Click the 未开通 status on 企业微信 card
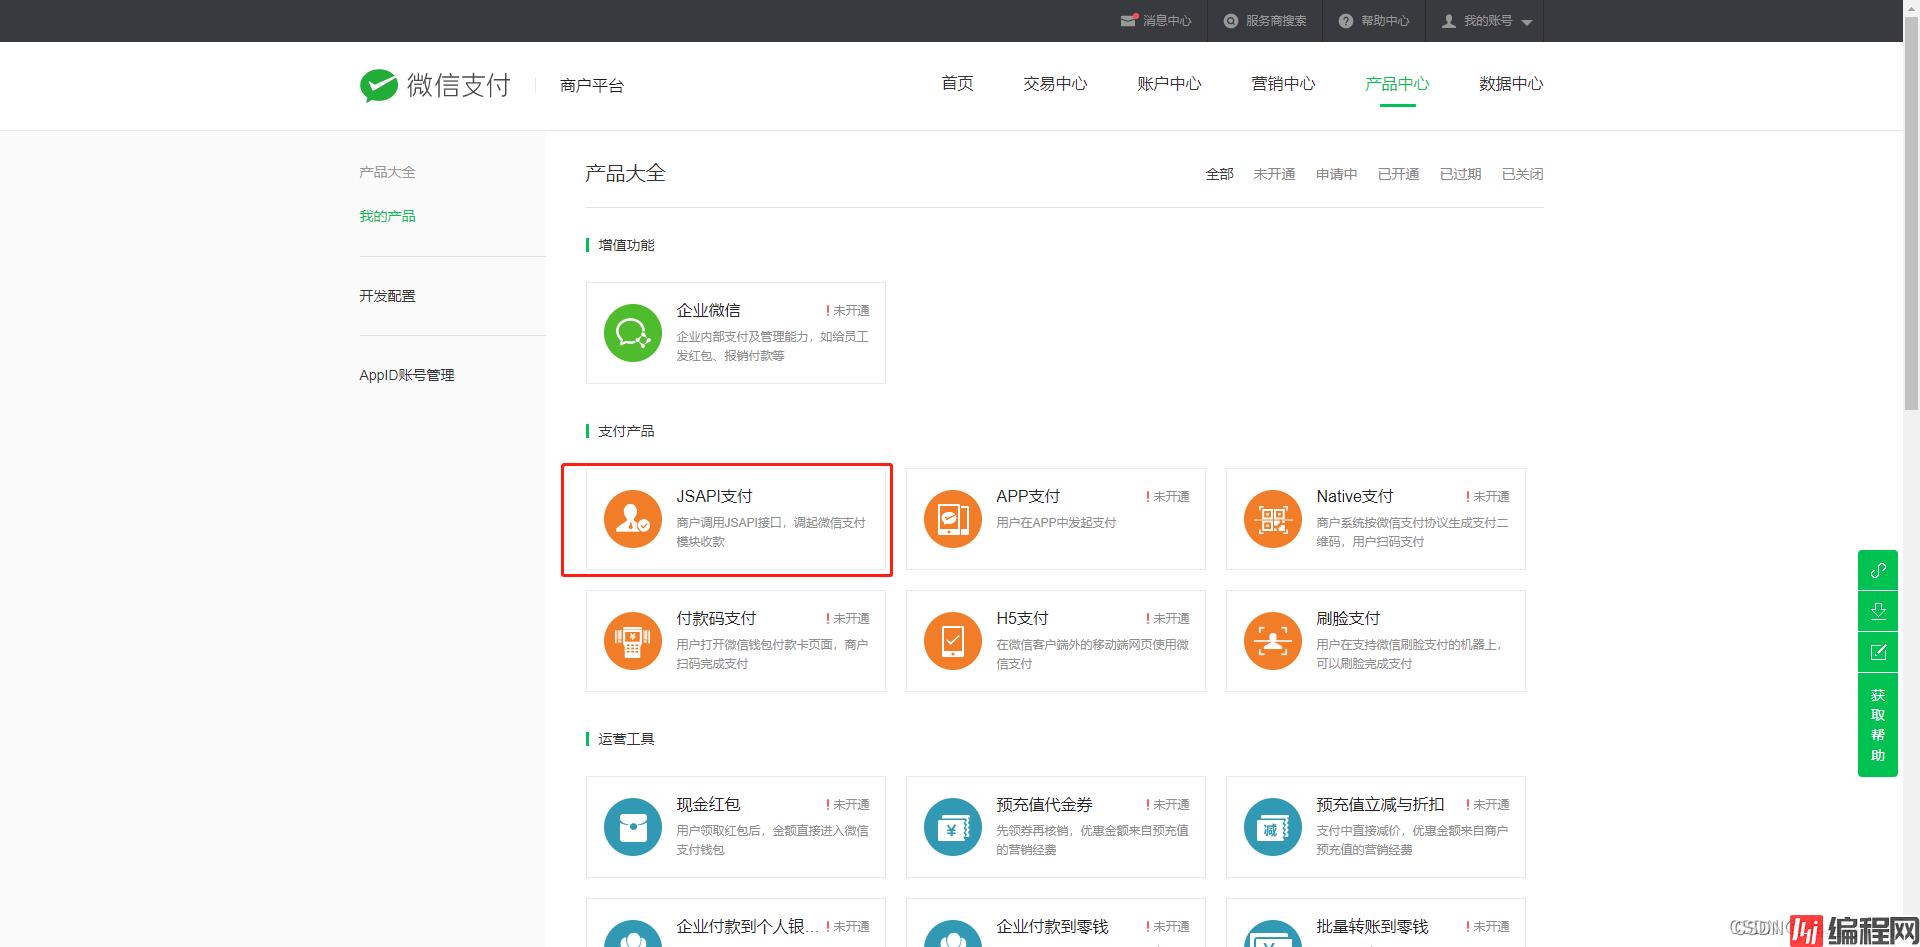1920x947 pixels. (x=847, y=310)
